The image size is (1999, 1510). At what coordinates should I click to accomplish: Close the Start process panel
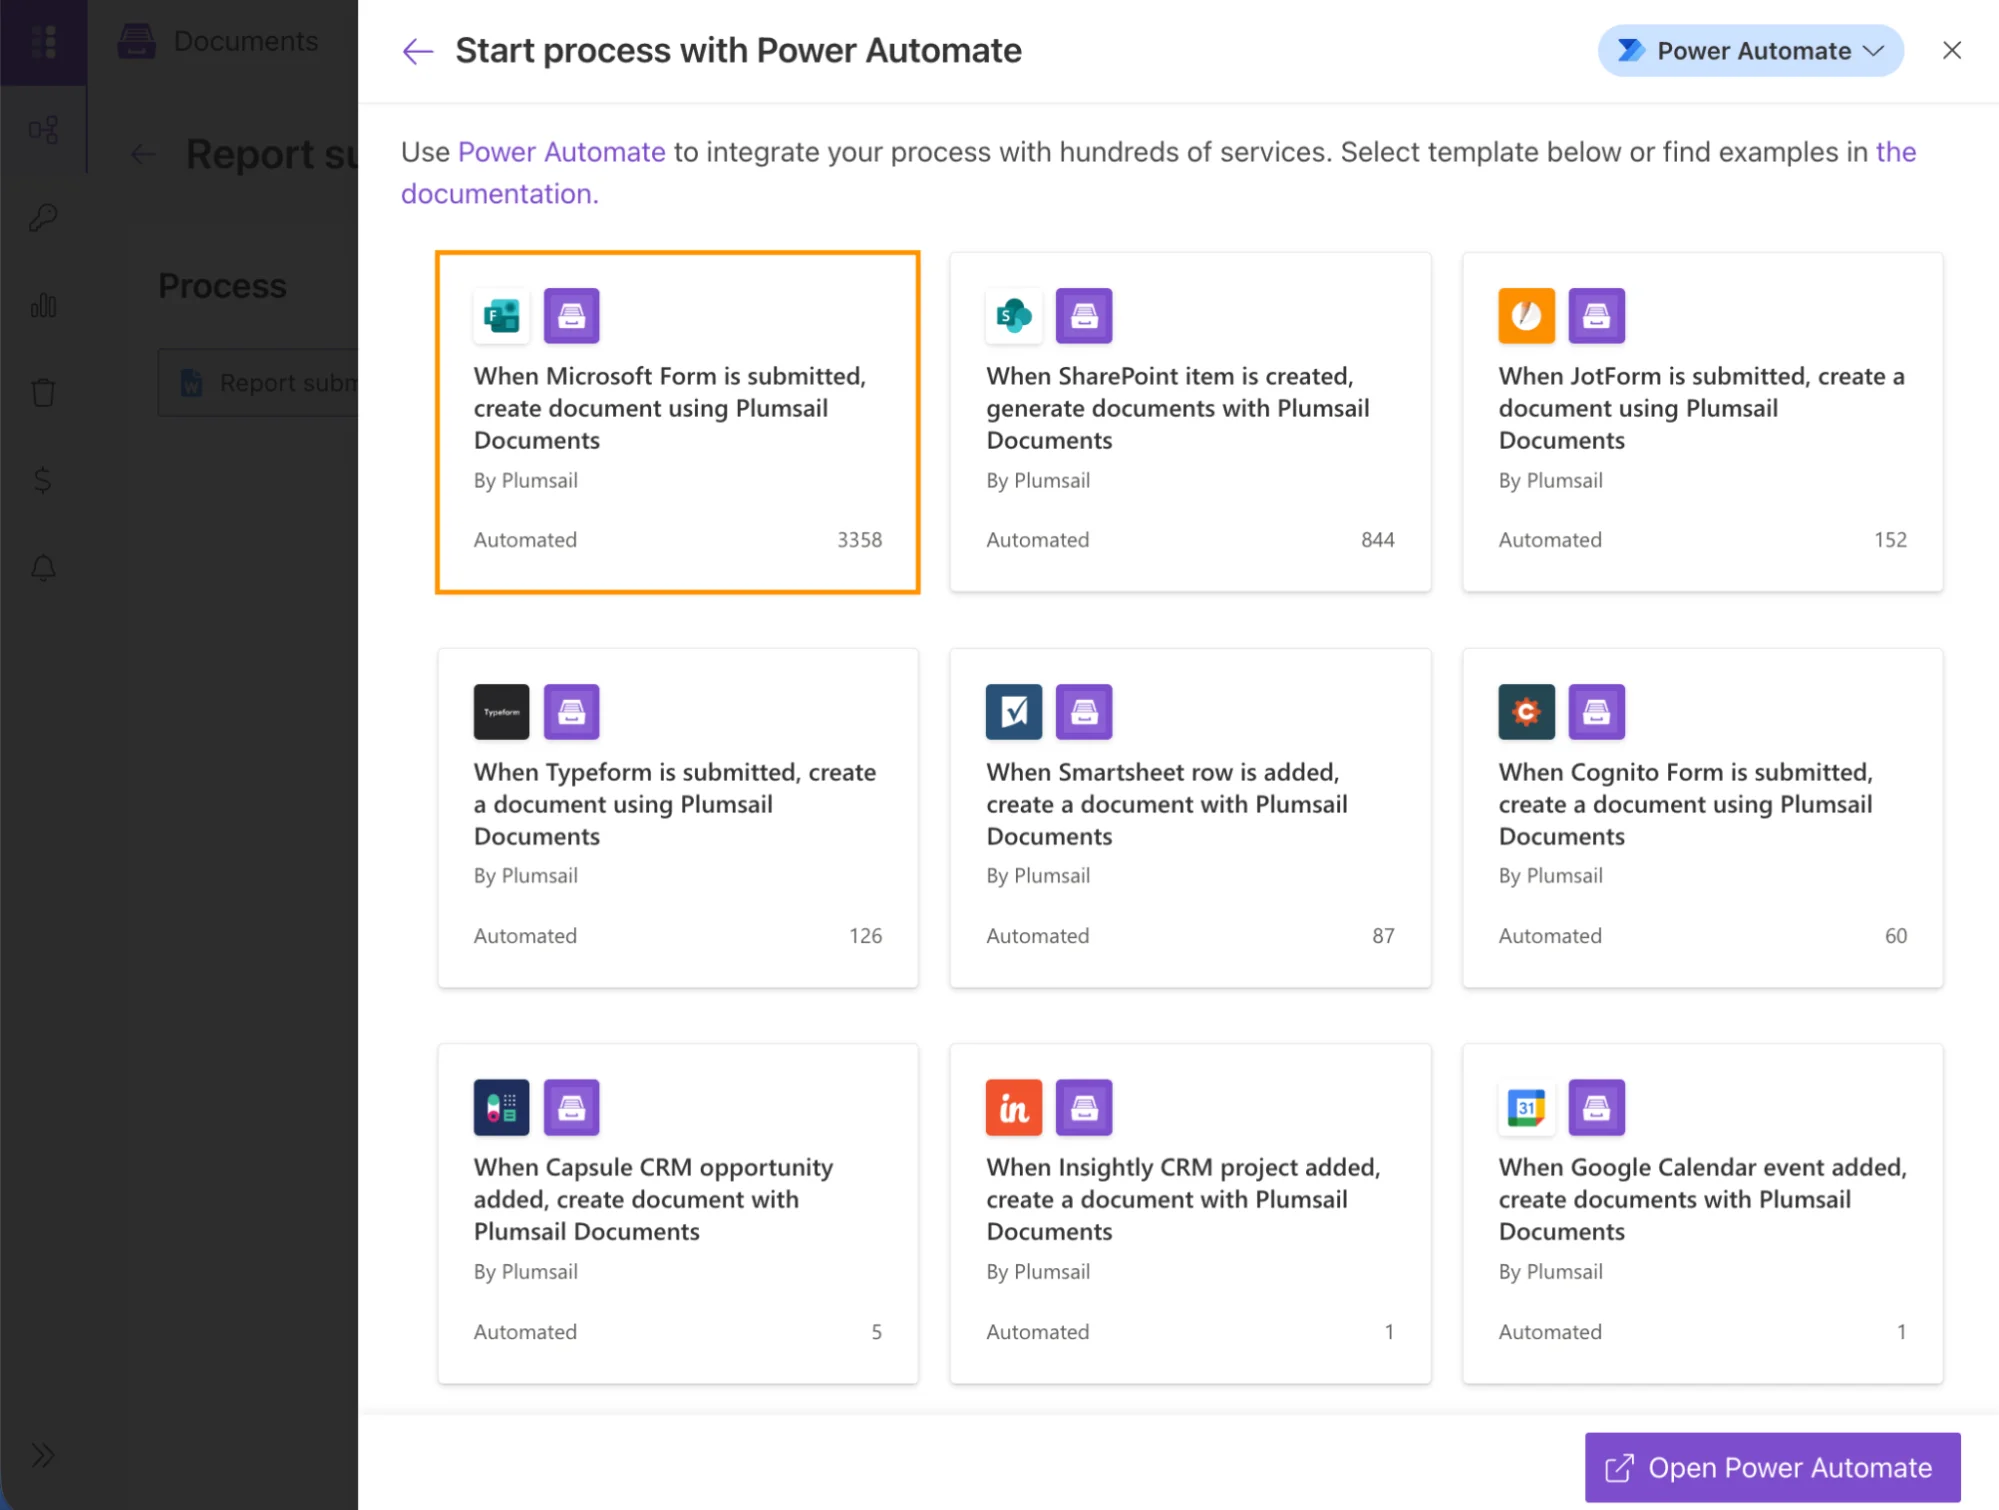tap(1951, 50)
